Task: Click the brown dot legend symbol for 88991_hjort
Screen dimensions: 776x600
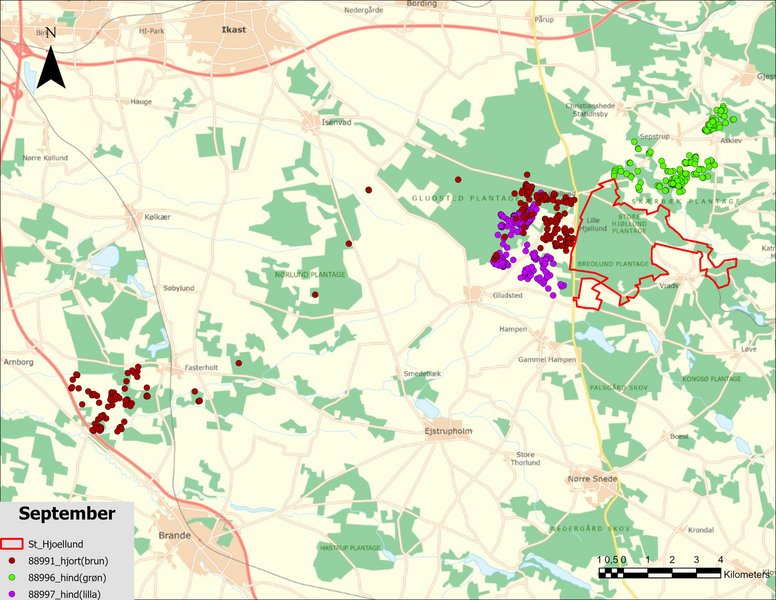Action: tap(11, 561)
